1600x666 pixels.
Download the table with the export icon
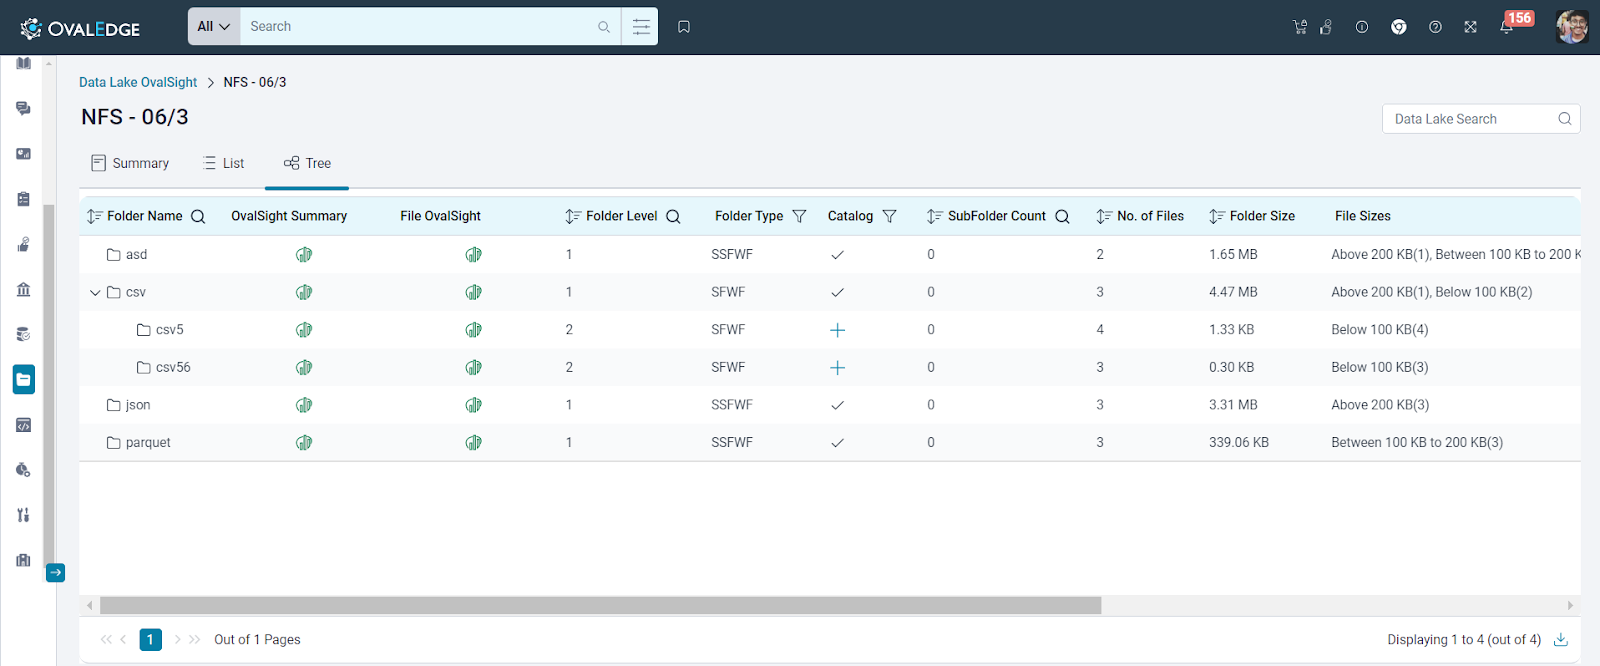point(1561,639)
